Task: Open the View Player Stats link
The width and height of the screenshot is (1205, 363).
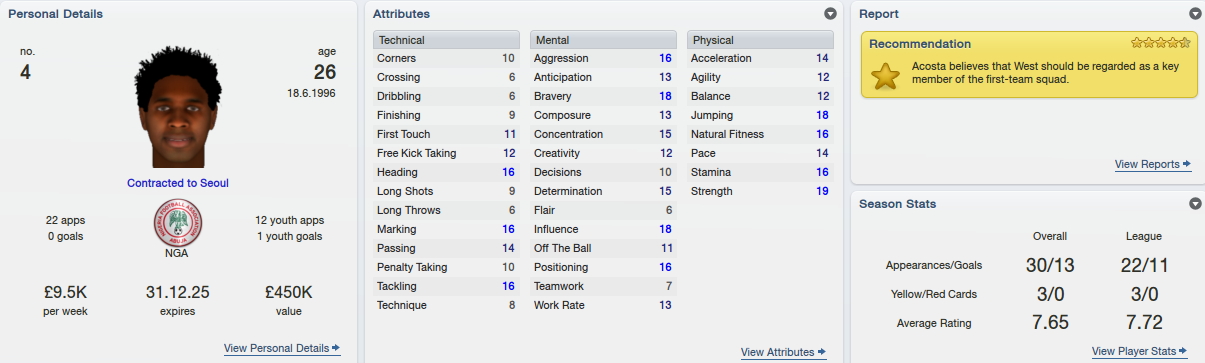Action: pos(1134,351)
